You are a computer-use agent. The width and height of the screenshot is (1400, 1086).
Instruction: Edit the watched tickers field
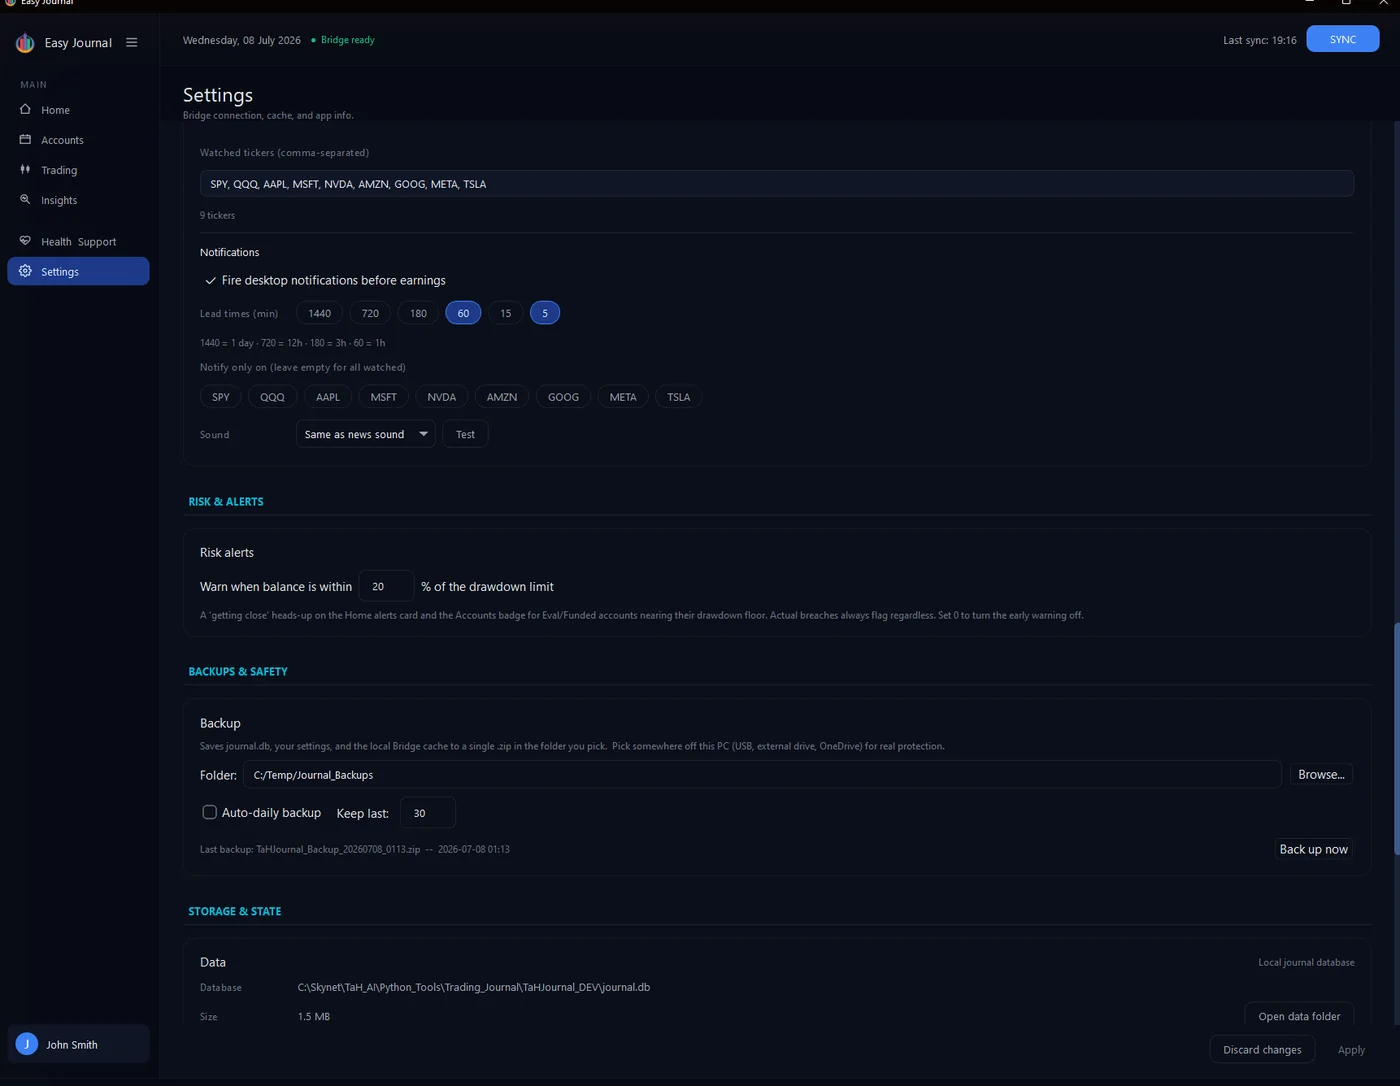click(776, 184)
